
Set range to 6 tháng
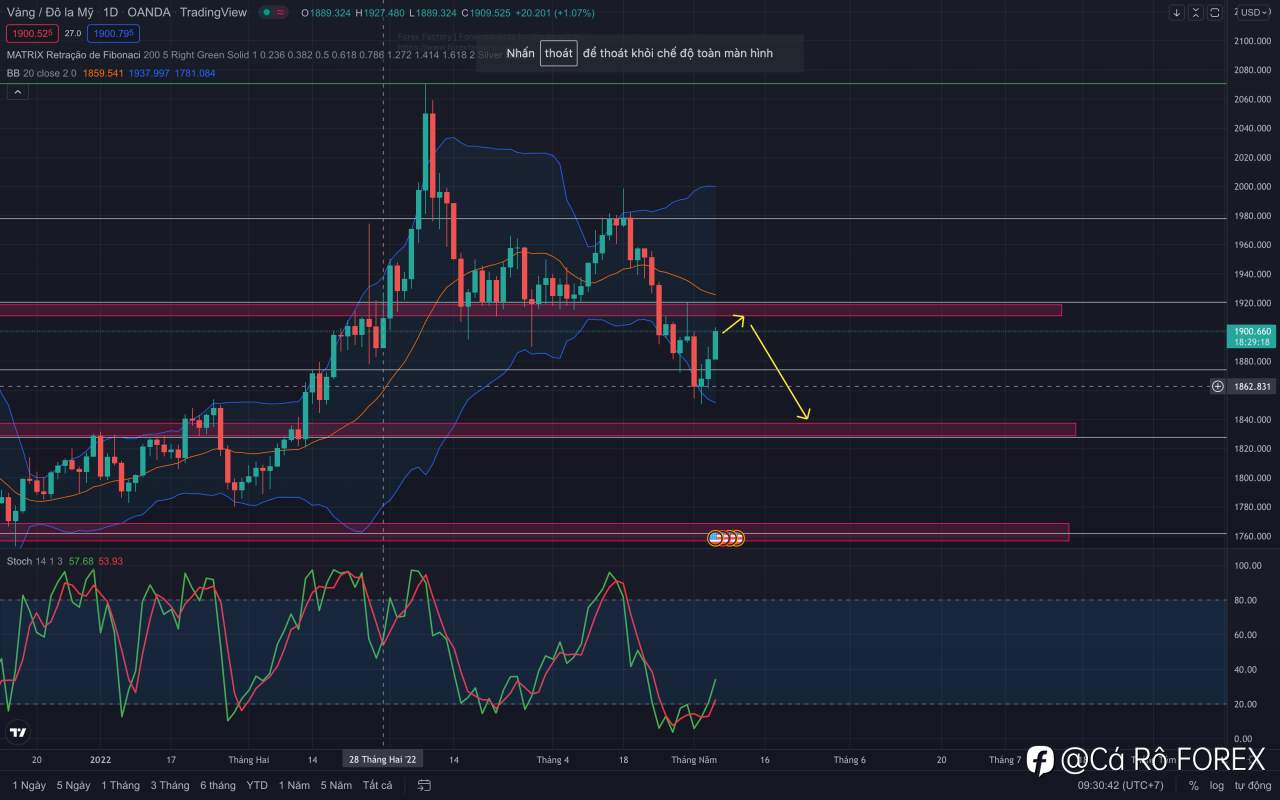pyautogui.click(x=218, y=786)
